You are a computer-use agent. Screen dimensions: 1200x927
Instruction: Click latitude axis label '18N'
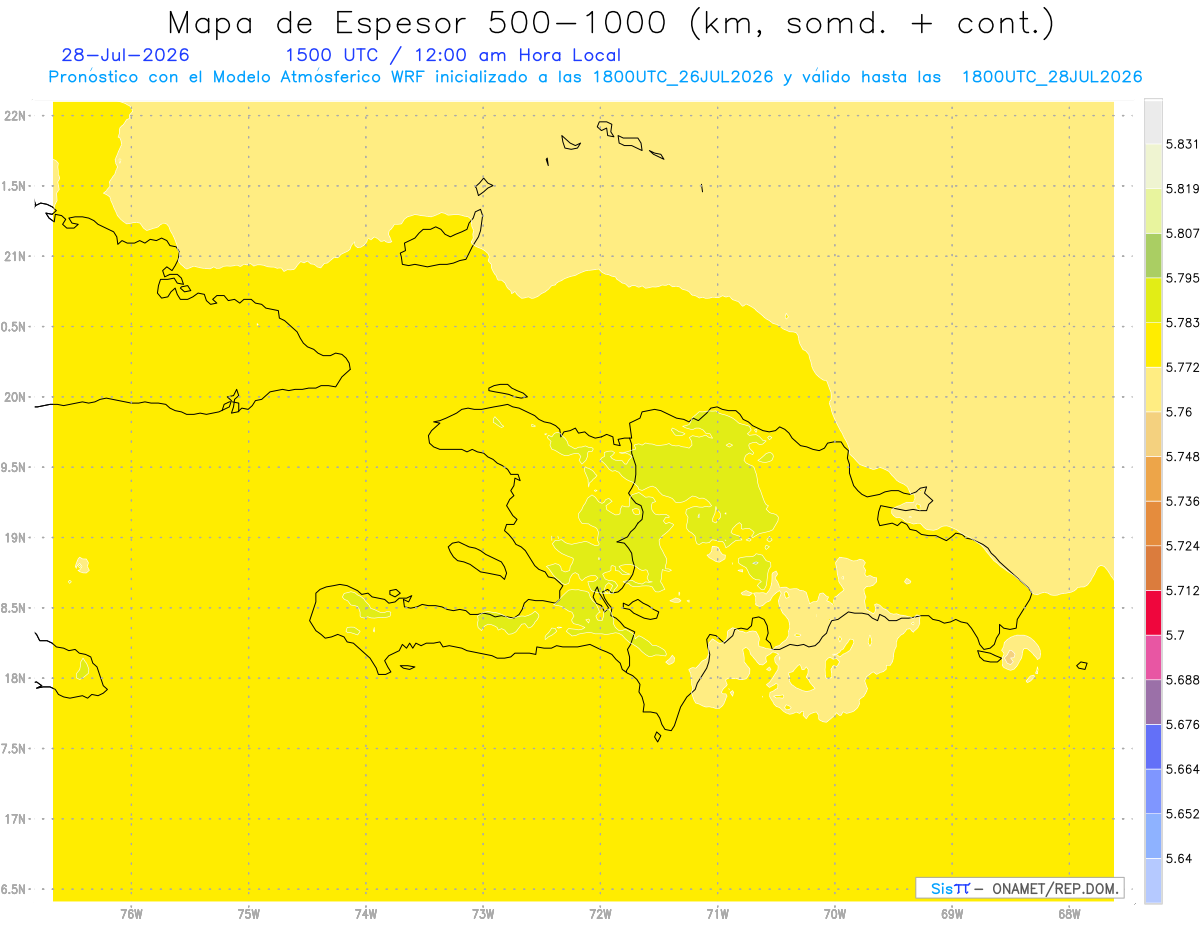[16, 678]
